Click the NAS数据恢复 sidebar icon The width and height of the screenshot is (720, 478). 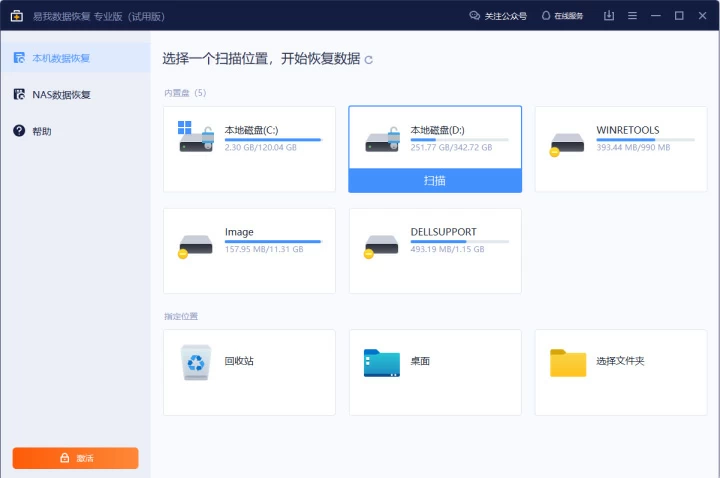[19, 94]
